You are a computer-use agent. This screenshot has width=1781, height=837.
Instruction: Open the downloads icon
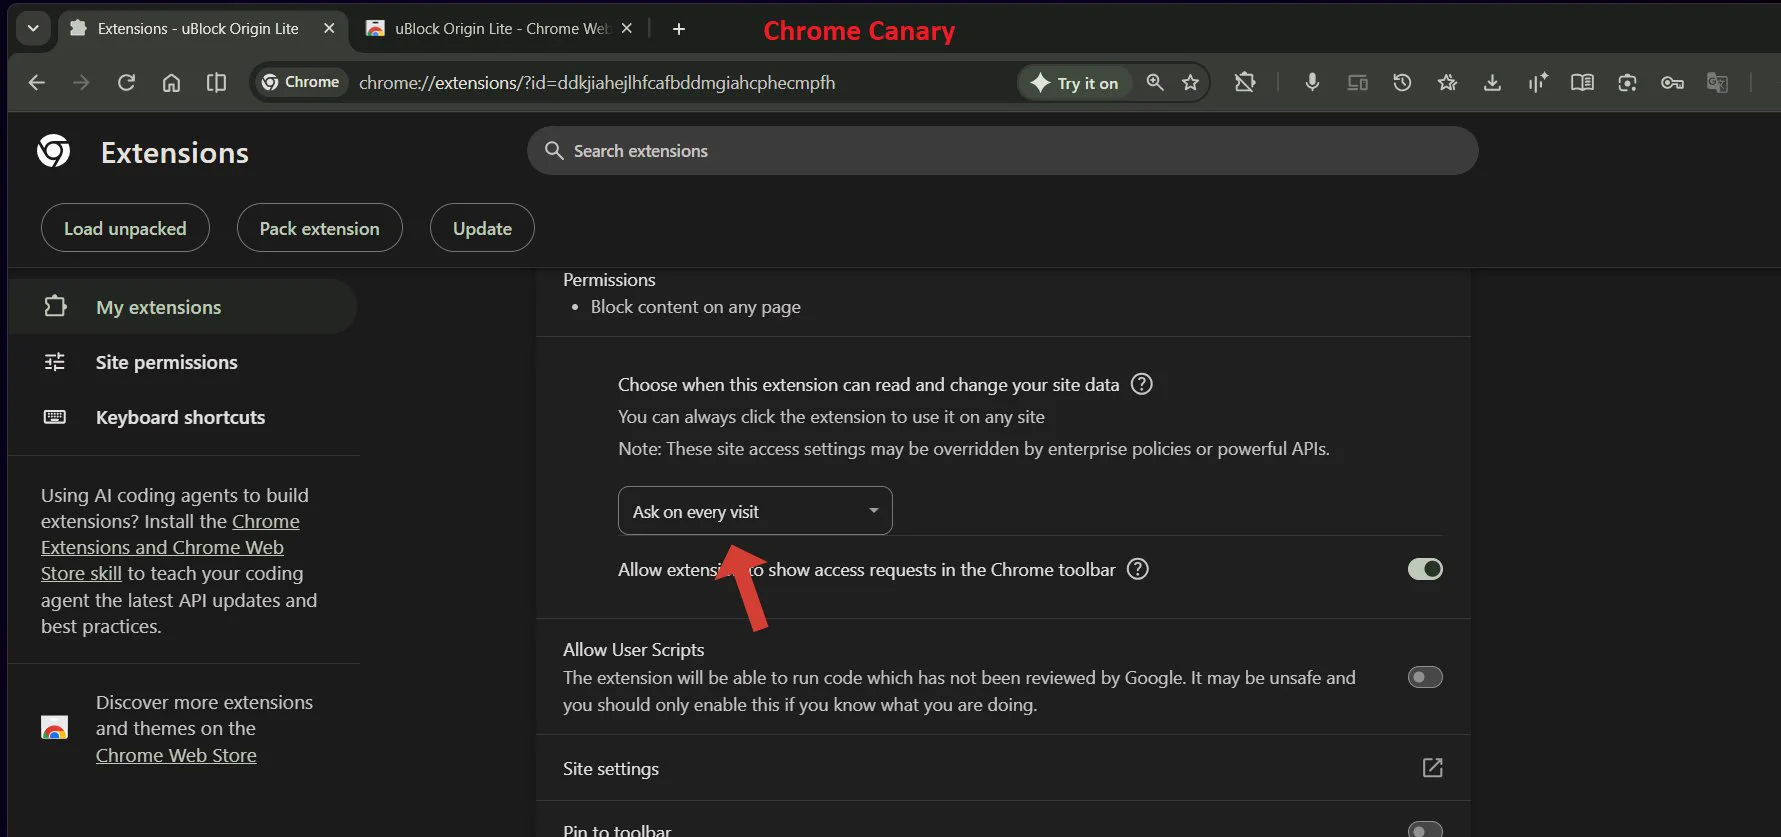tap(1492, 82)
